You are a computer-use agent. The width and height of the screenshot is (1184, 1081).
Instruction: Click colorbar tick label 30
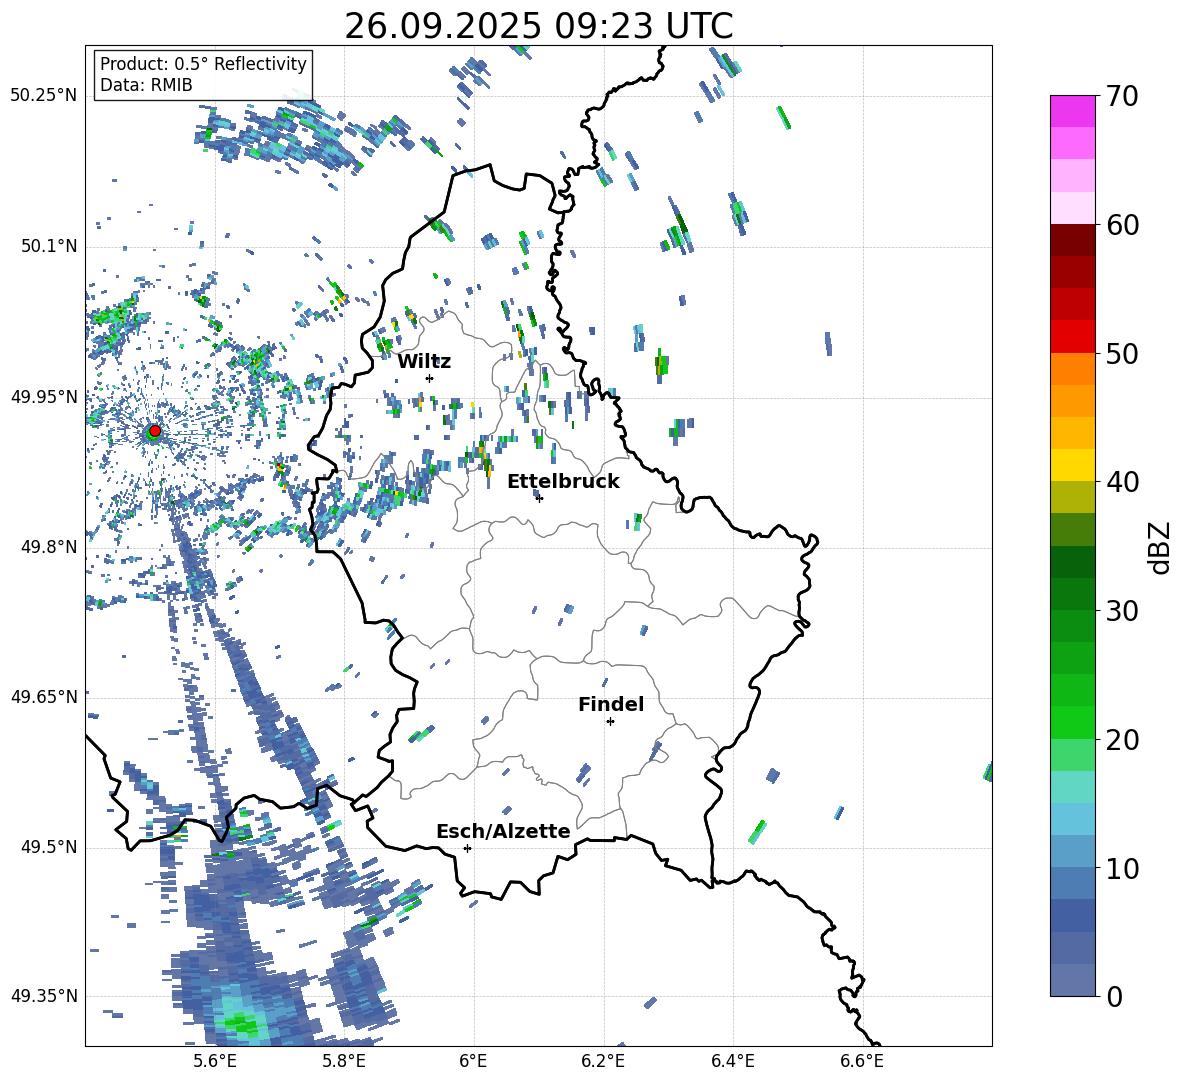1121,611
